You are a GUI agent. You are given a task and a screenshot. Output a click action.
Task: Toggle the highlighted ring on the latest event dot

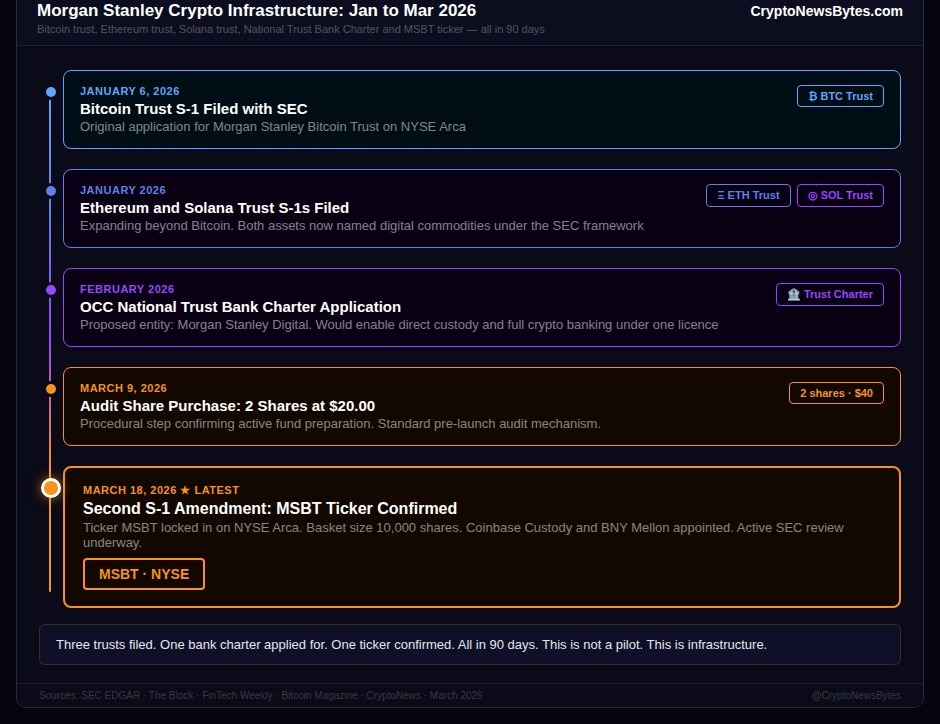click(x=51, y=488)
